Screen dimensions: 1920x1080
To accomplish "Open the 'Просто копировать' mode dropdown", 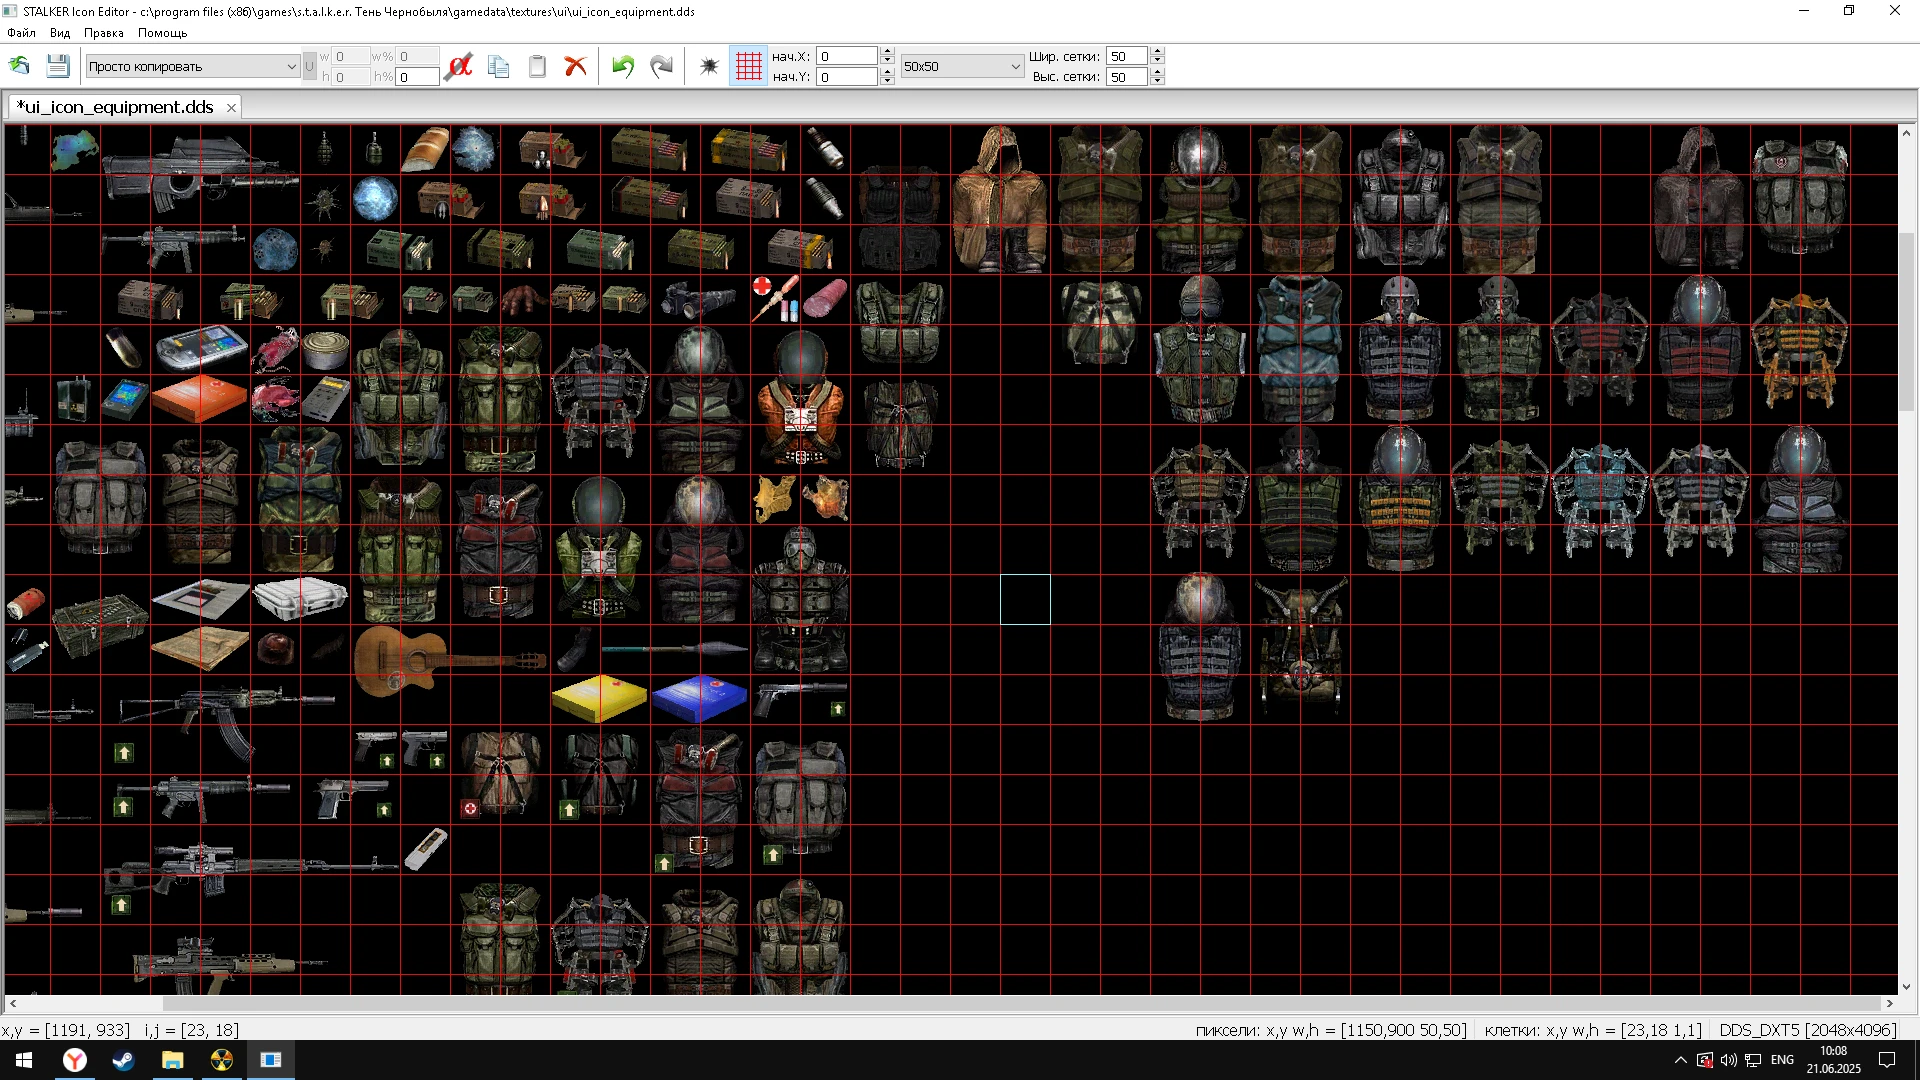I will click(x=291, y=67).
